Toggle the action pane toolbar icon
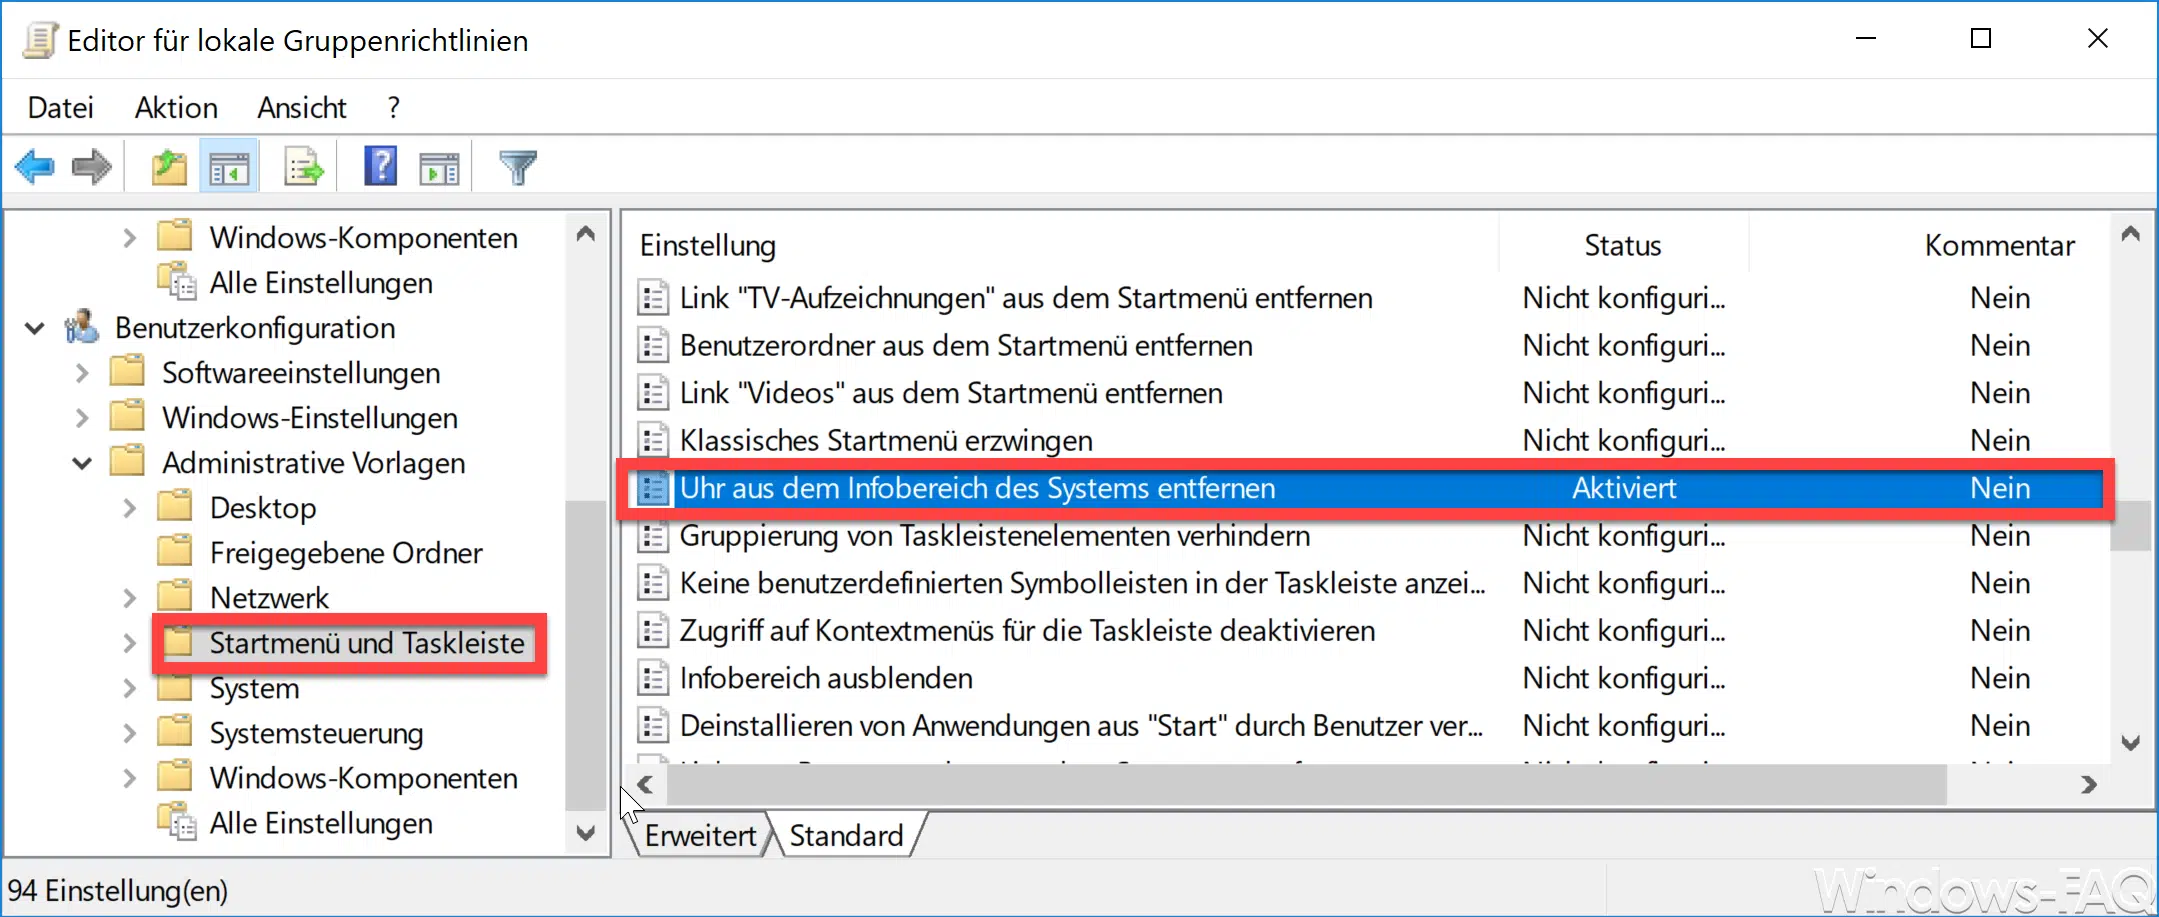This screenshot has height=917, width=2159. 439,168
